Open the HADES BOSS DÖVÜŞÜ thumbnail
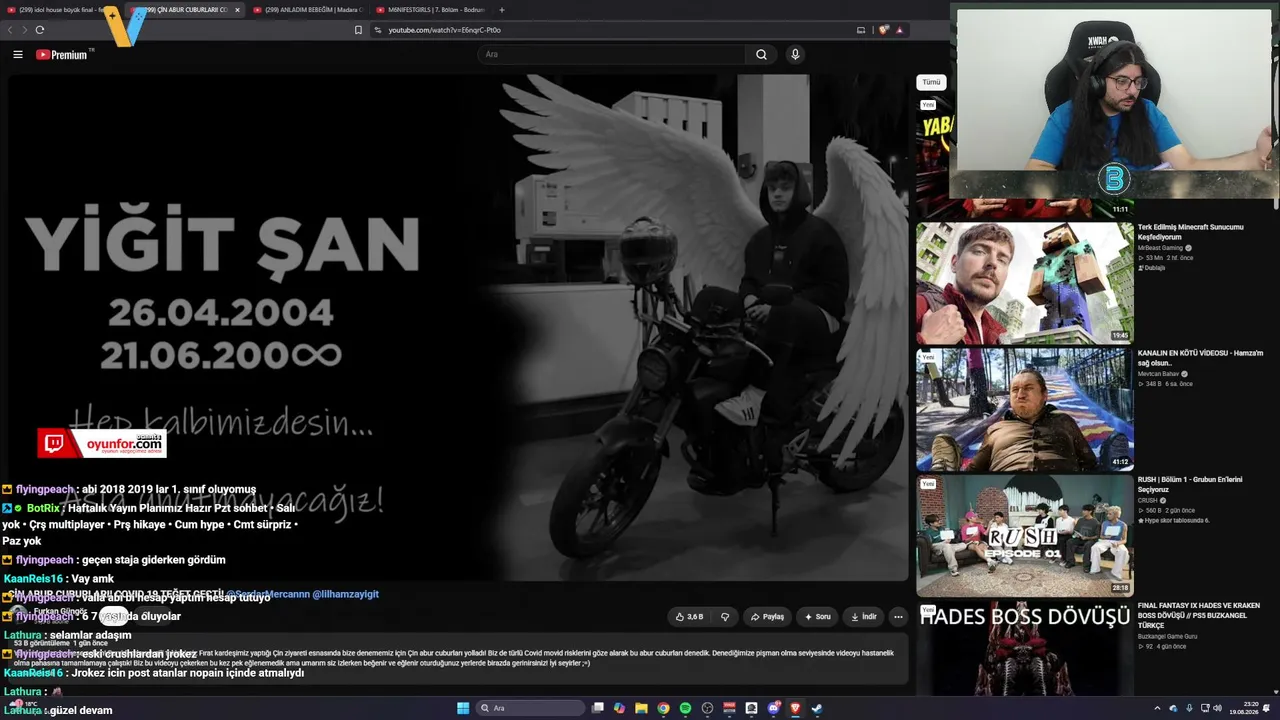This screenshot has height=720, width=1280. [1025, 648]
